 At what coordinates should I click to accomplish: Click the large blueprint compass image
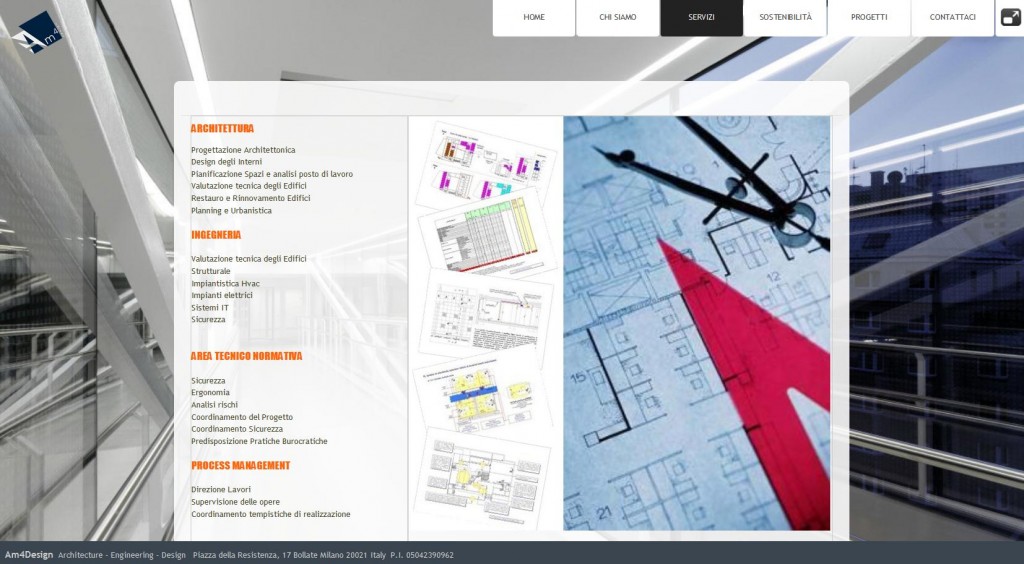coord(696,323)
